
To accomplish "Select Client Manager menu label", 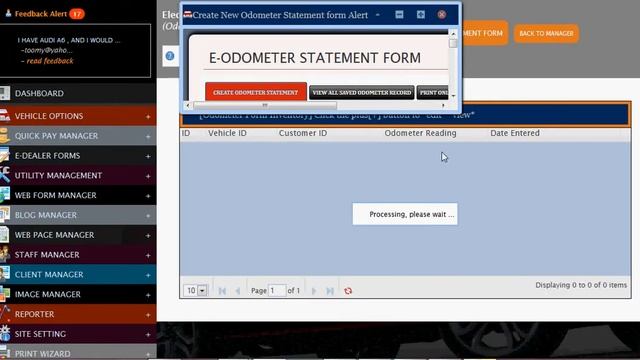I will 49,274.
